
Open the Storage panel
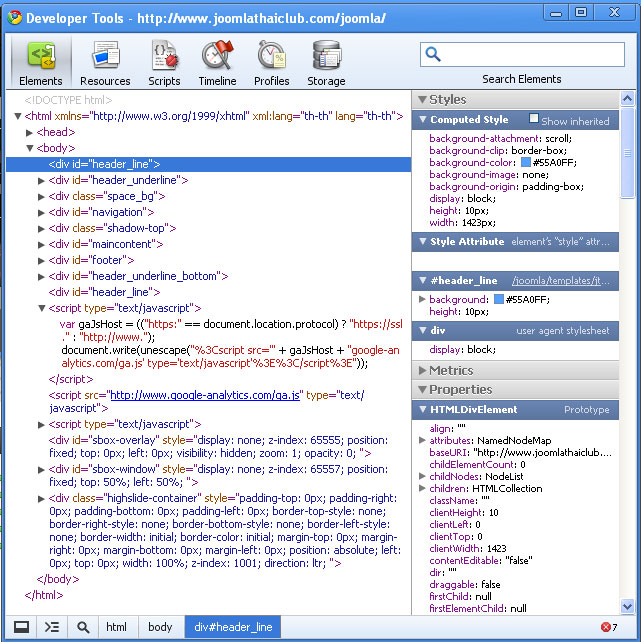pos(326,63)
